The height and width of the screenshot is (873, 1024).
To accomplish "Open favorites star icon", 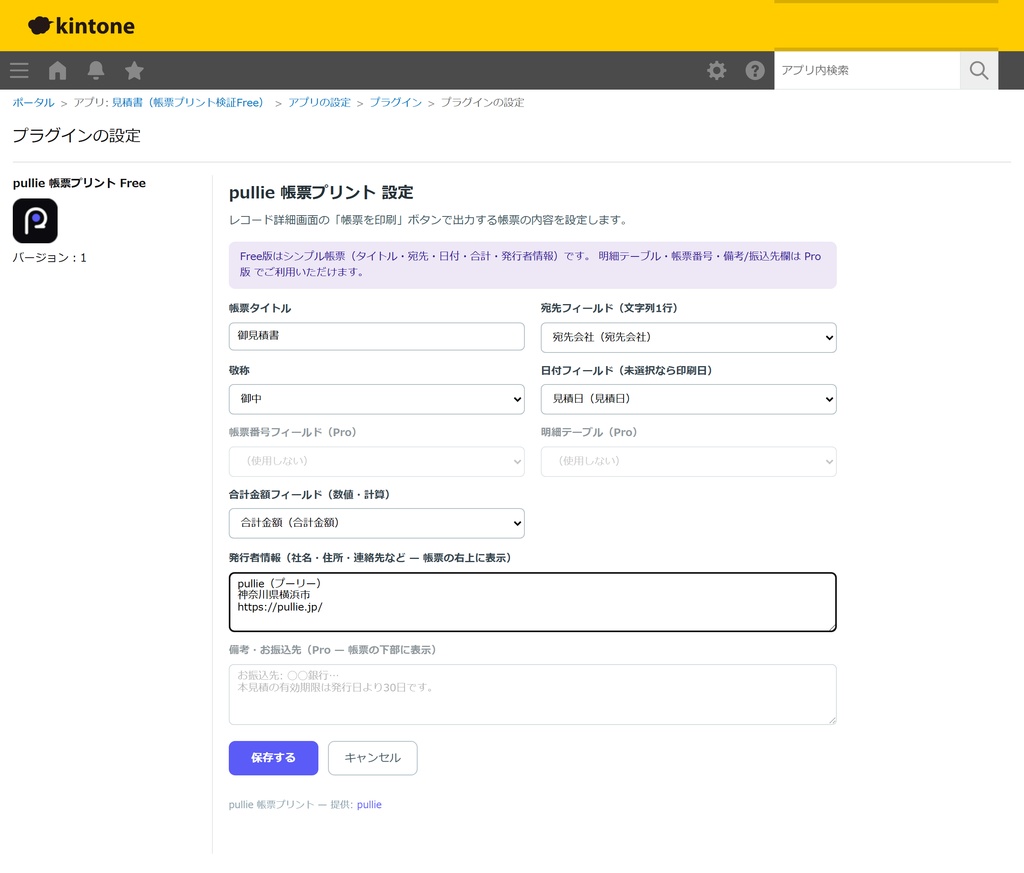I will [135, 71].
